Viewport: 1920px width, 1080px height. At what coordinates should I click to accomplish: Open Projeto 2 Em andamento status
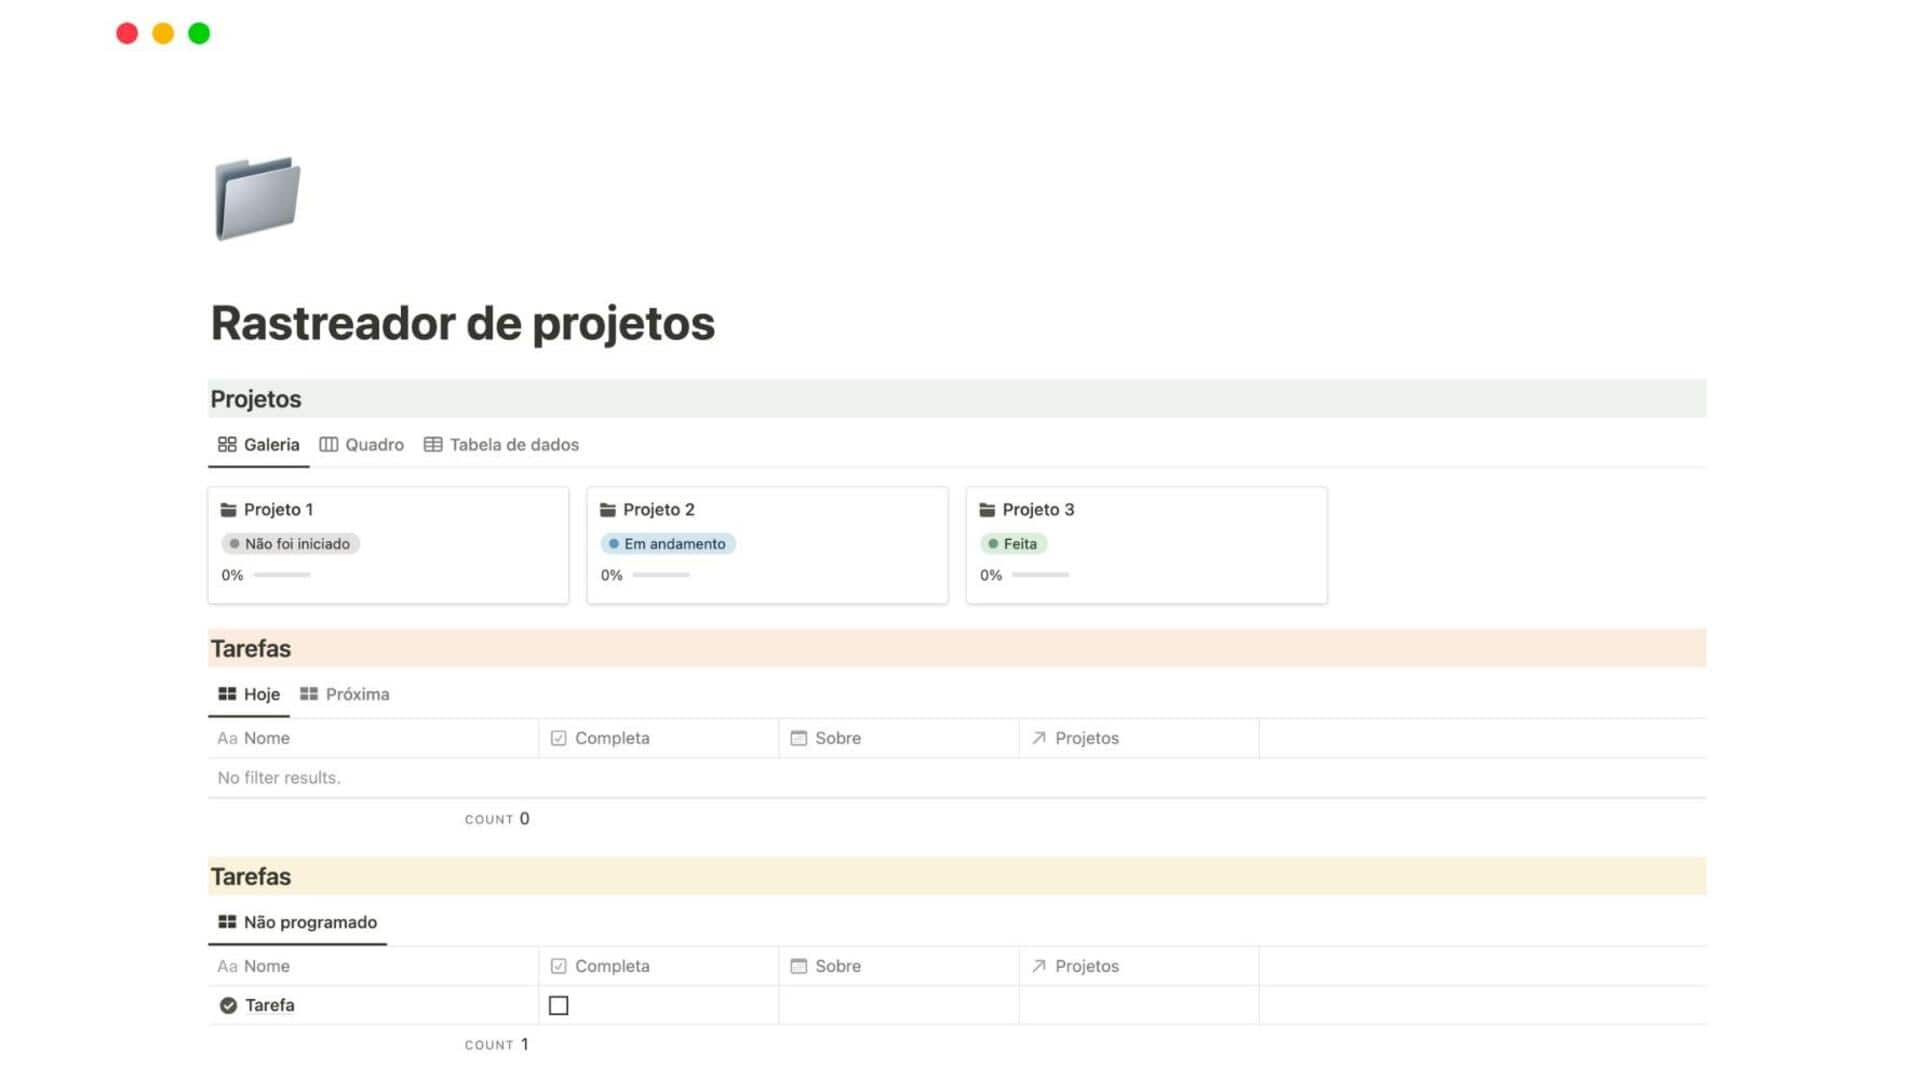pos(667,542)
